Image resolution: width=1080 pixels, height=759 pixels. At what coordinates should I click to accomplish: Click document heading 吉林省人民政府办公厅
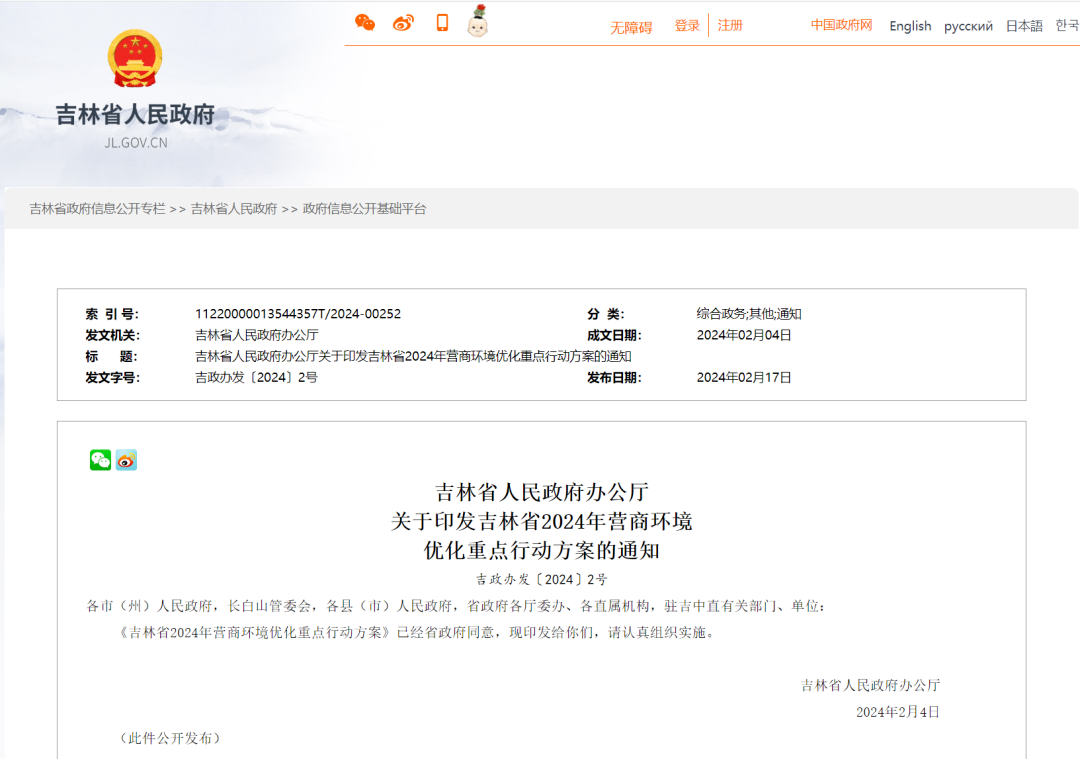click(x=541, y=492)
